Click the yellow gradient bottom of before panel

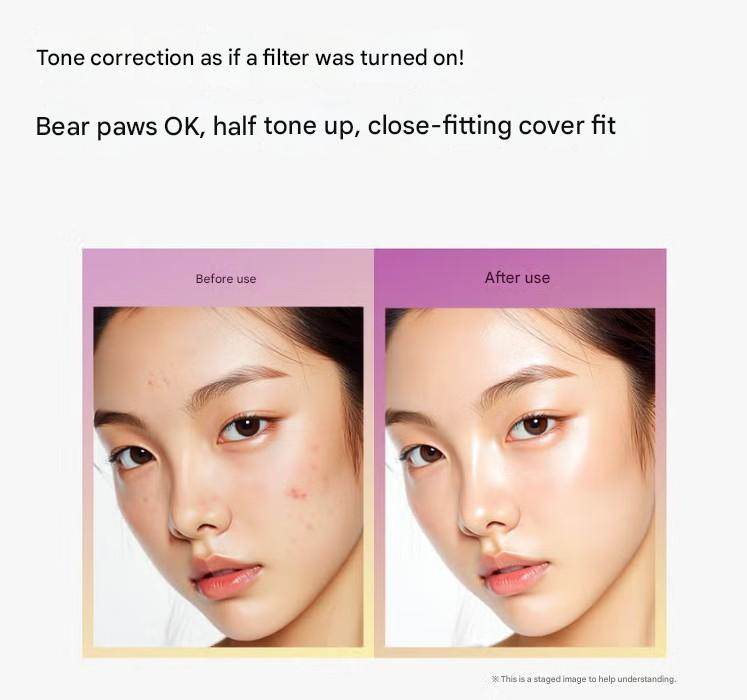[228, 652]
